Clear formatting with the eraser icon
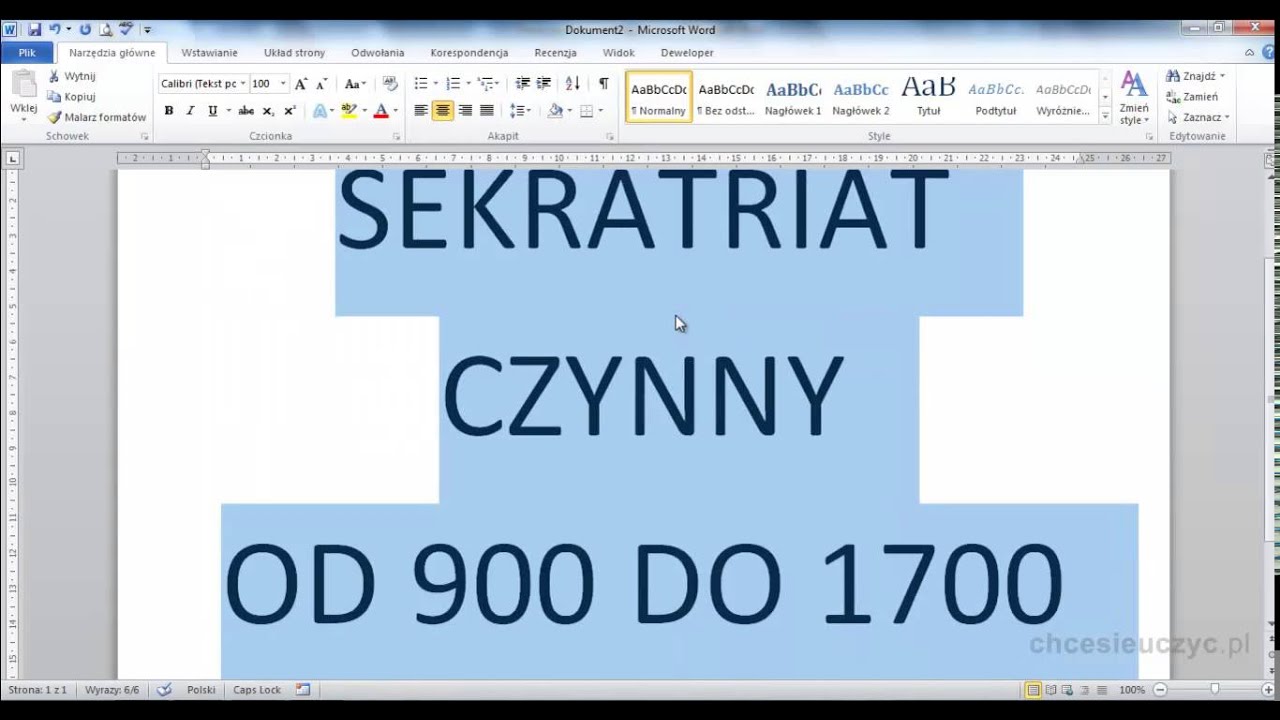Image resolution: width=1280 pixels, height=720 pixels. pyautogui.click(x=390, y=84)
